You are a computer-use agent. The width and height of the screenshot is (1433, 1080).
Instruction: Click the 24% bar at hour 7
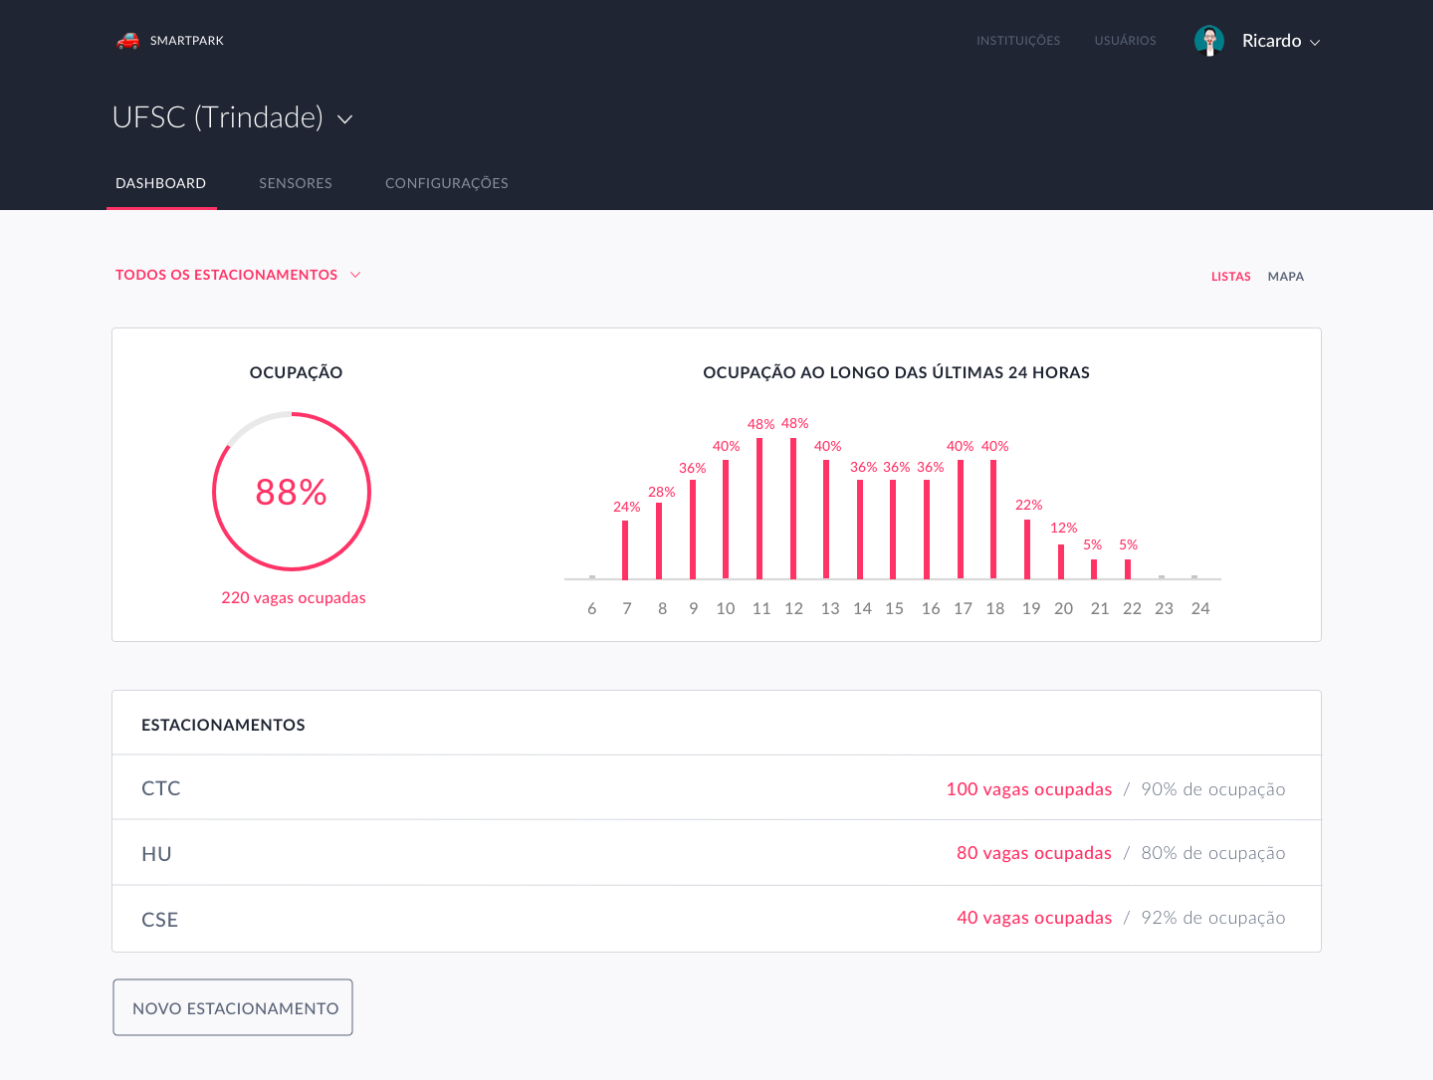pos(625,550)
